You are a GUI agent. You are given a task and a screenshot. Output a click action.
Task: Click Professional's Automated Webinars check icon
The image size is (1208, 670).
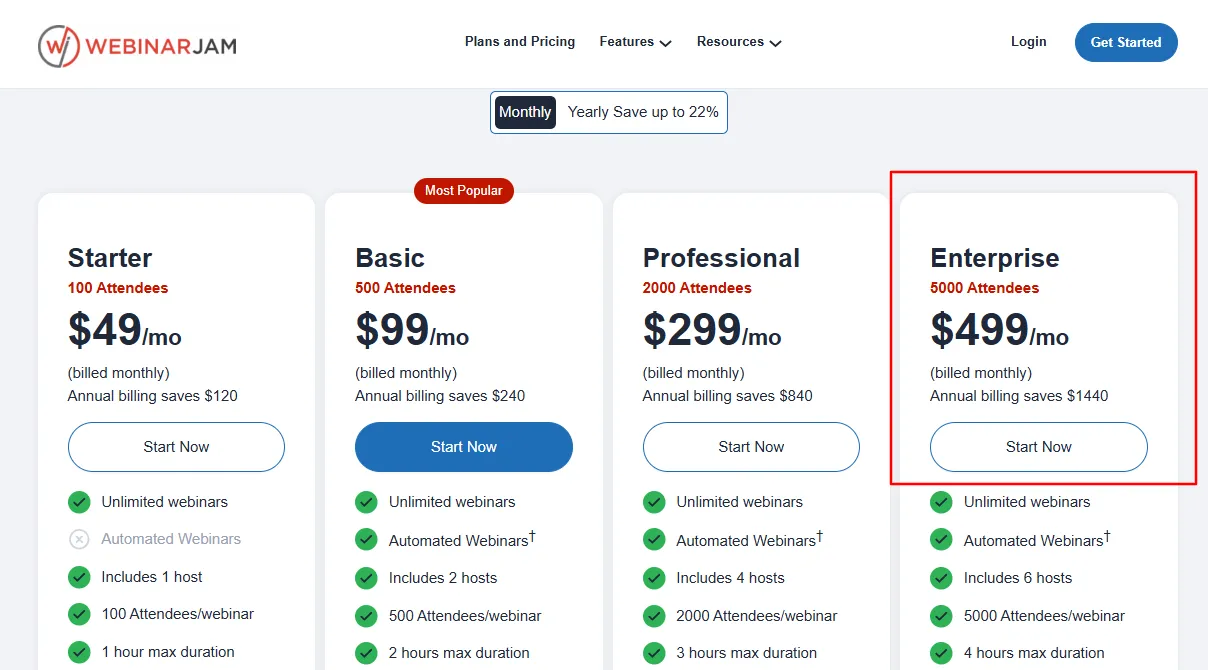654,540
